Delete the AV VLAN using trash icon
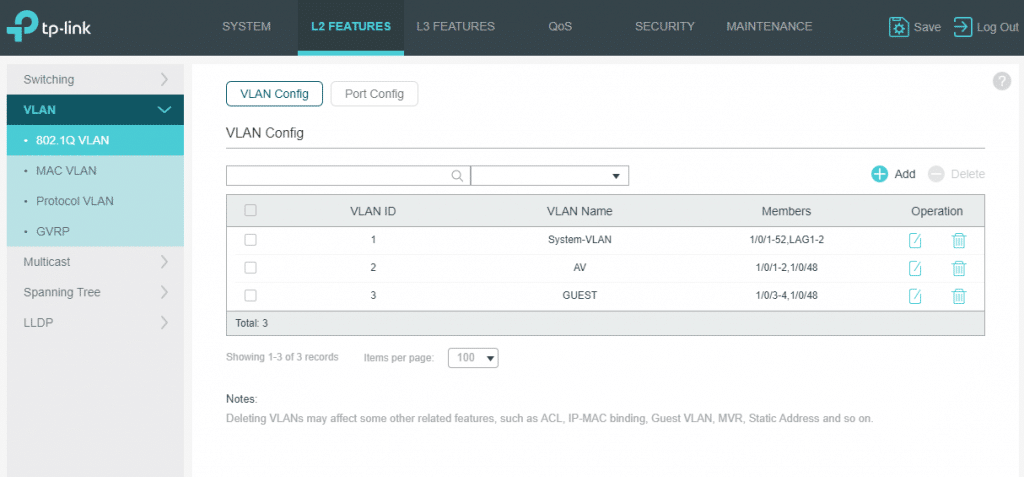Image resolution: width=1024 pixels, height=477 pixels. (958, 268)
